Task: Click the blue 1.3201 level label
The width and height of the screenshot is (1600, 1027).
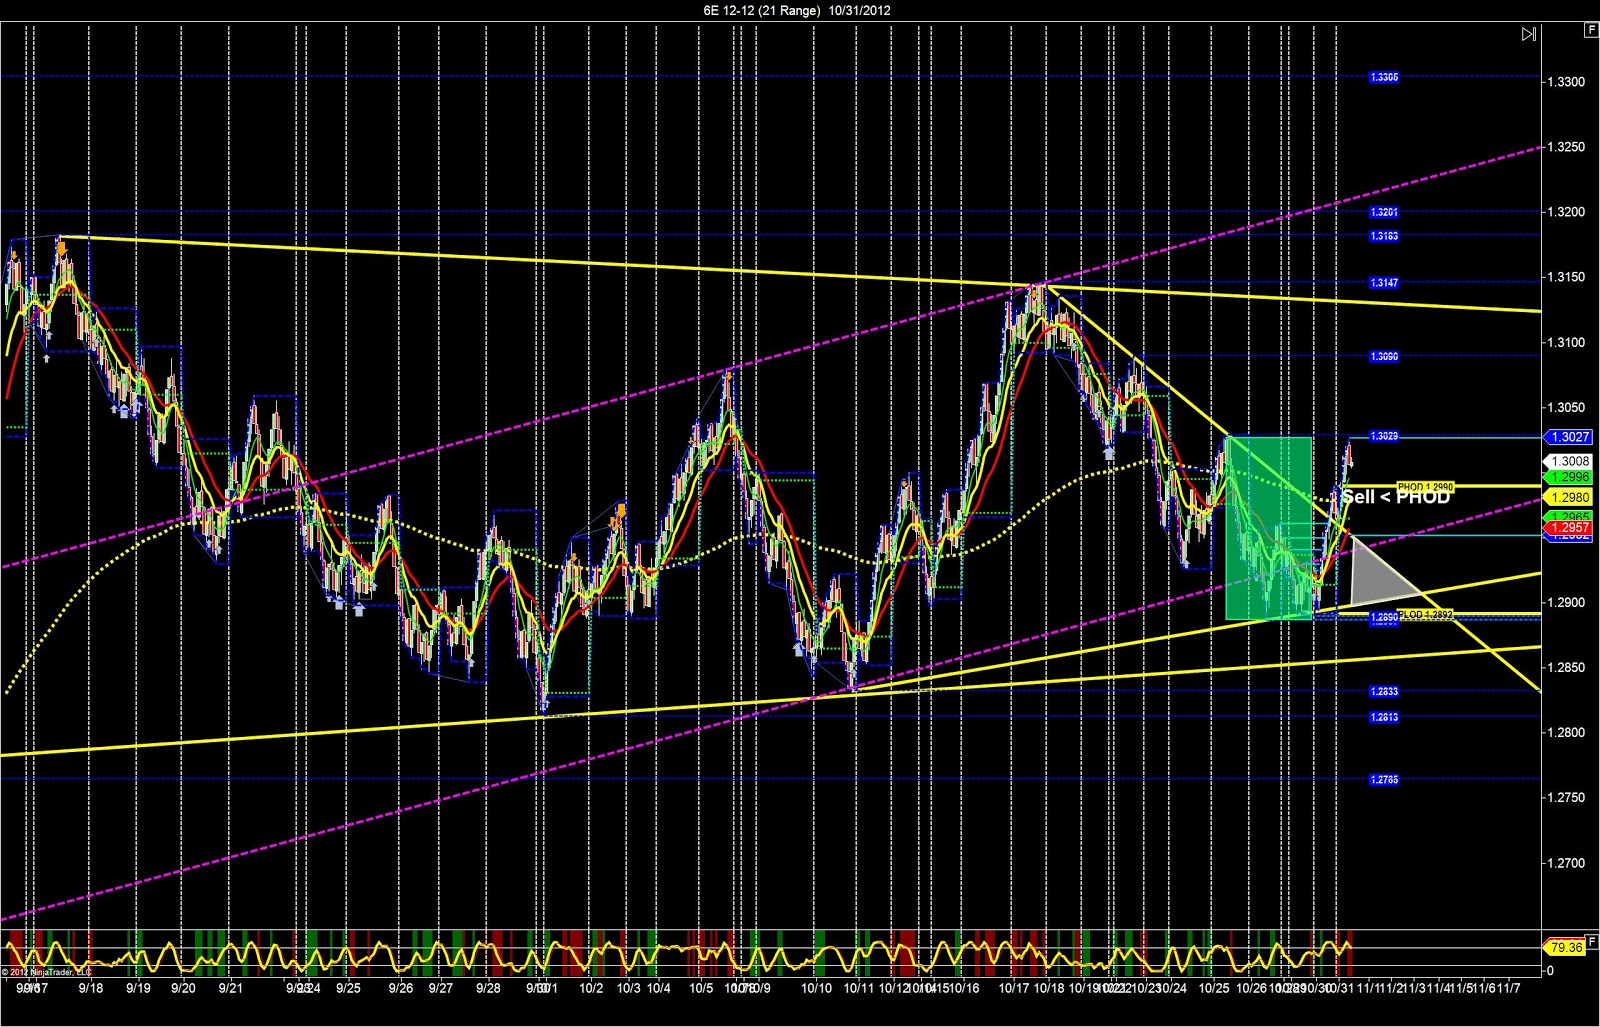Action: pos(1384,212)
